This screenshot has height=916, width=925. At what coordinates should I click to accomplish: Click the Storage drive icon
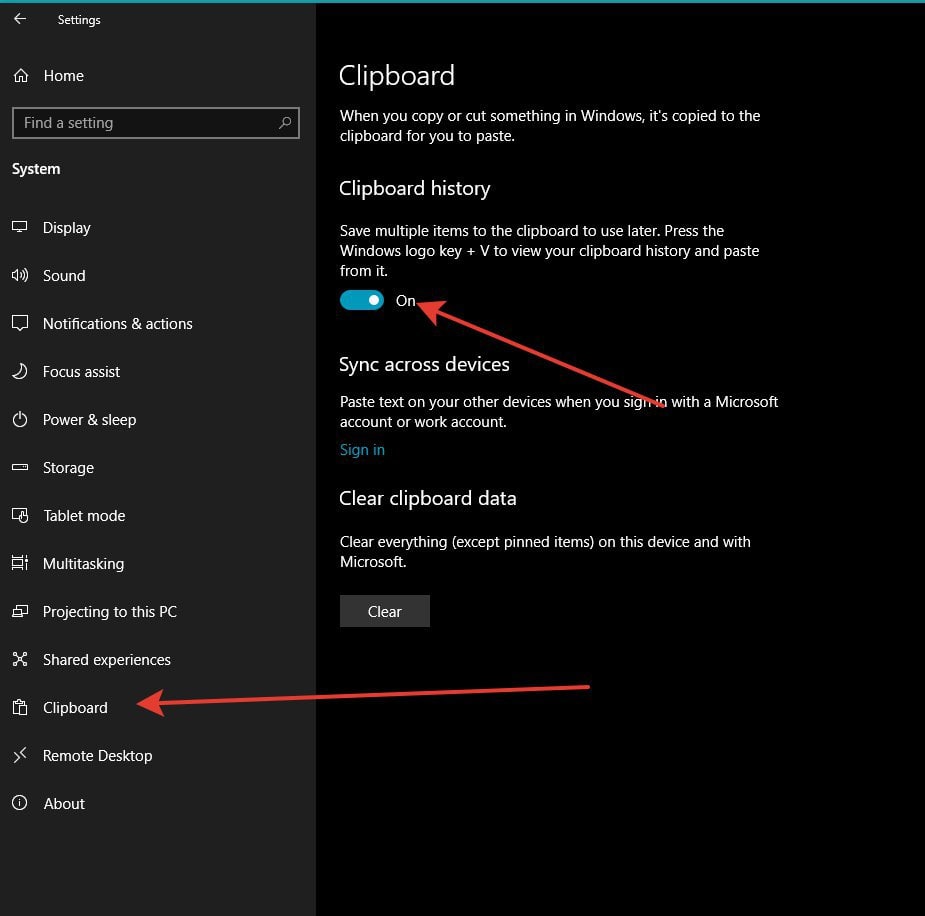pos(19,467)
